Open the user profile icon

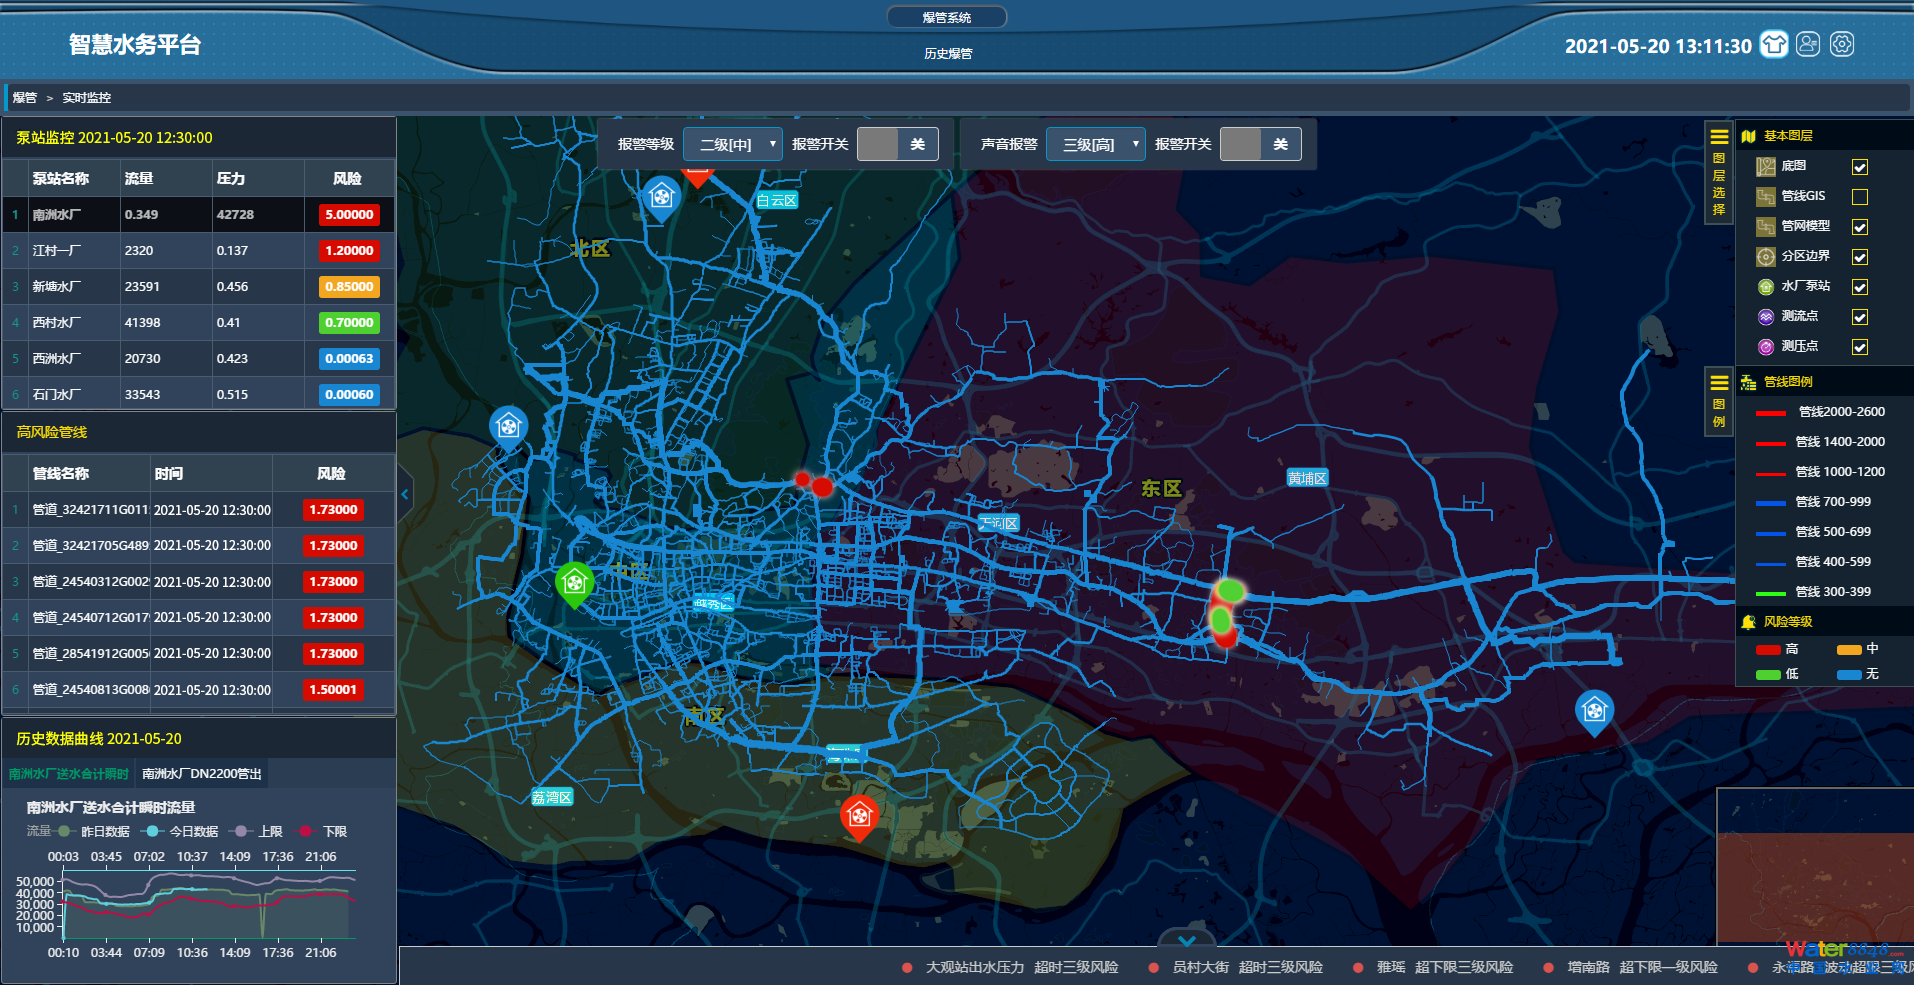click(x=1807, y=45)
